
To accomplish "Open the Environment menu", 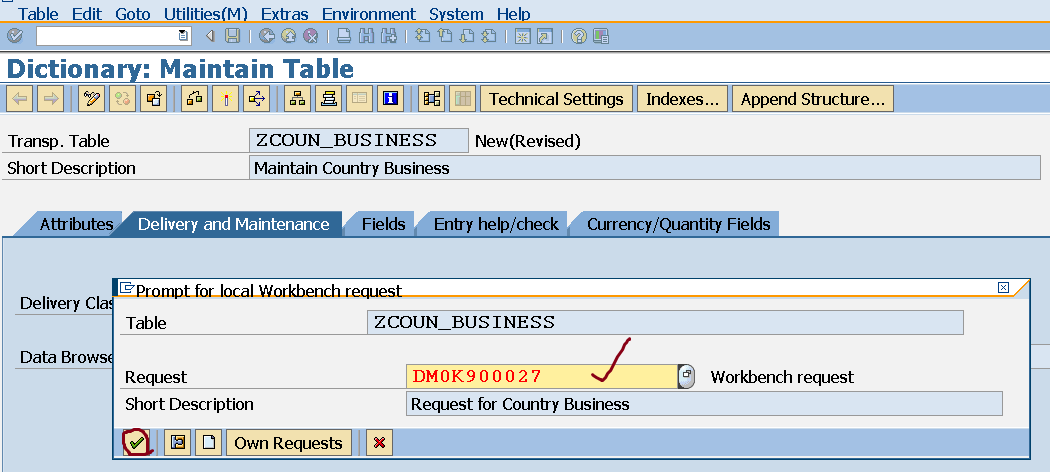I will 369,14.
